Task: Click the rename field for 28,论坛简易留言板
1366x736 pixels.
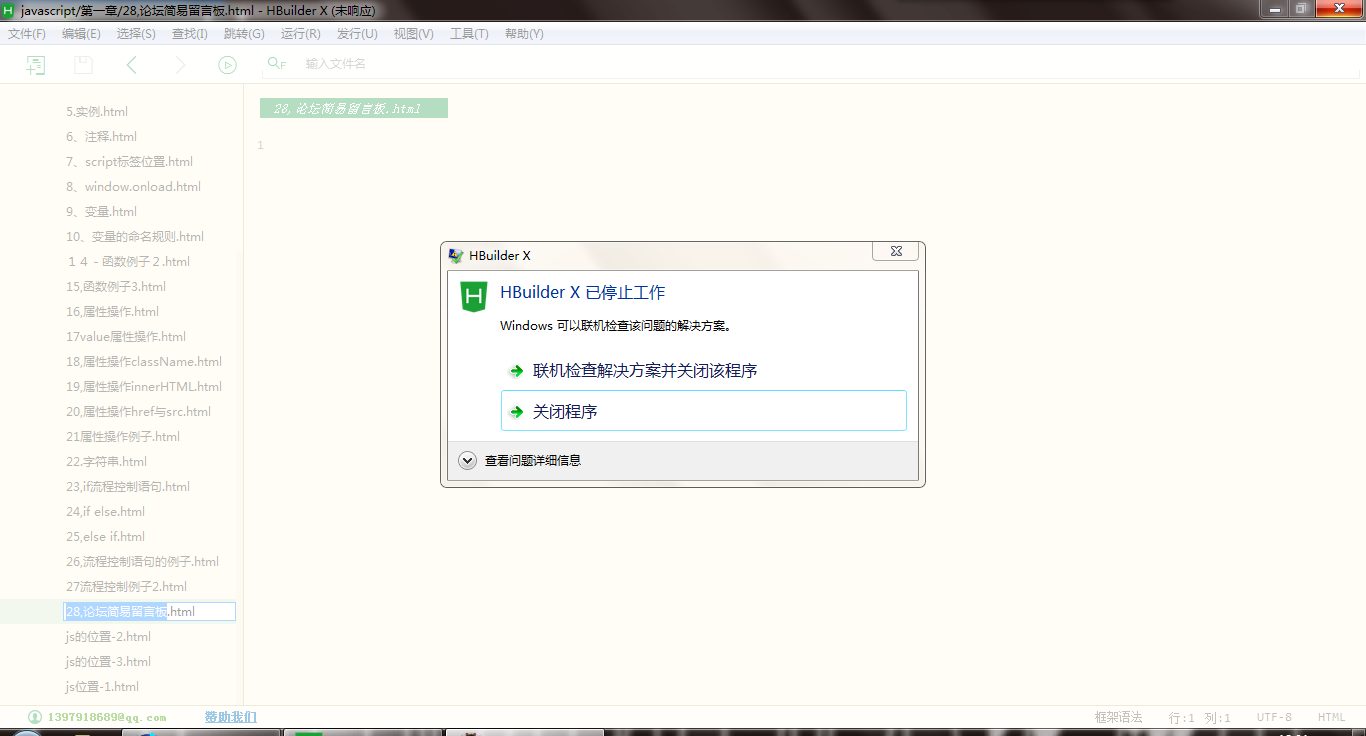Action: pos(150,611)
